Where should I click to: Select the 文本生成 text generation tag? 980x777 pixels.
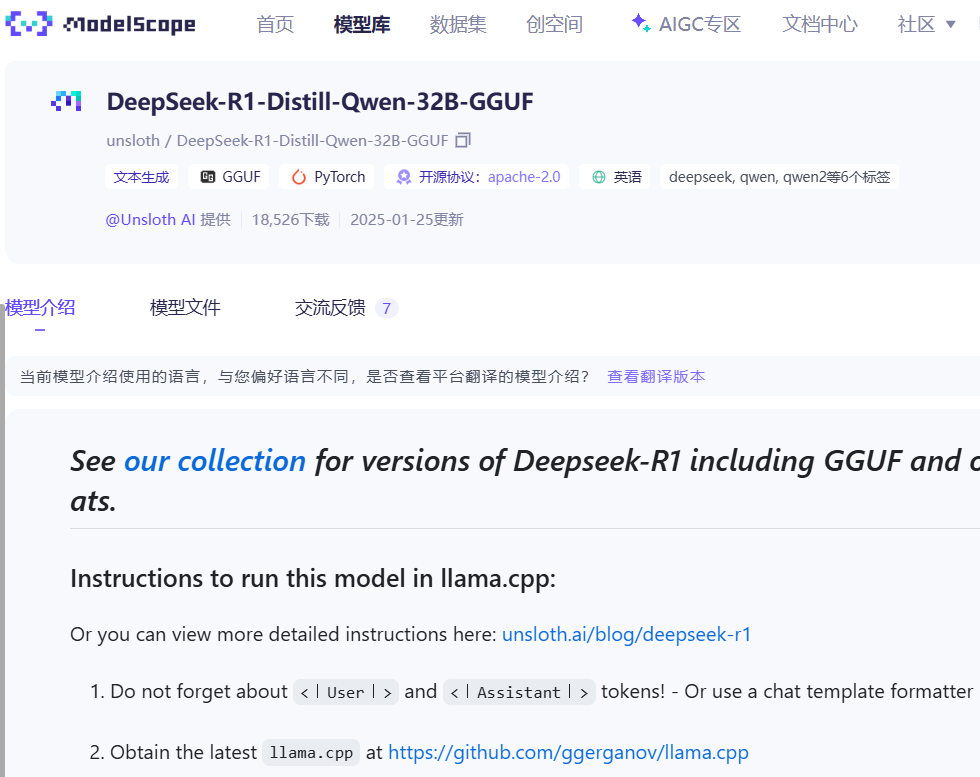[x=141, y=177]
